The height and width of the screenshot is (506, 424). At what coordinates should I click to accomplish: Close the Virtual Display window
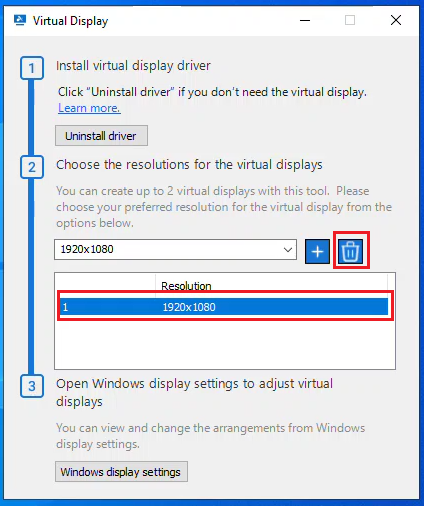coord(396,20)
